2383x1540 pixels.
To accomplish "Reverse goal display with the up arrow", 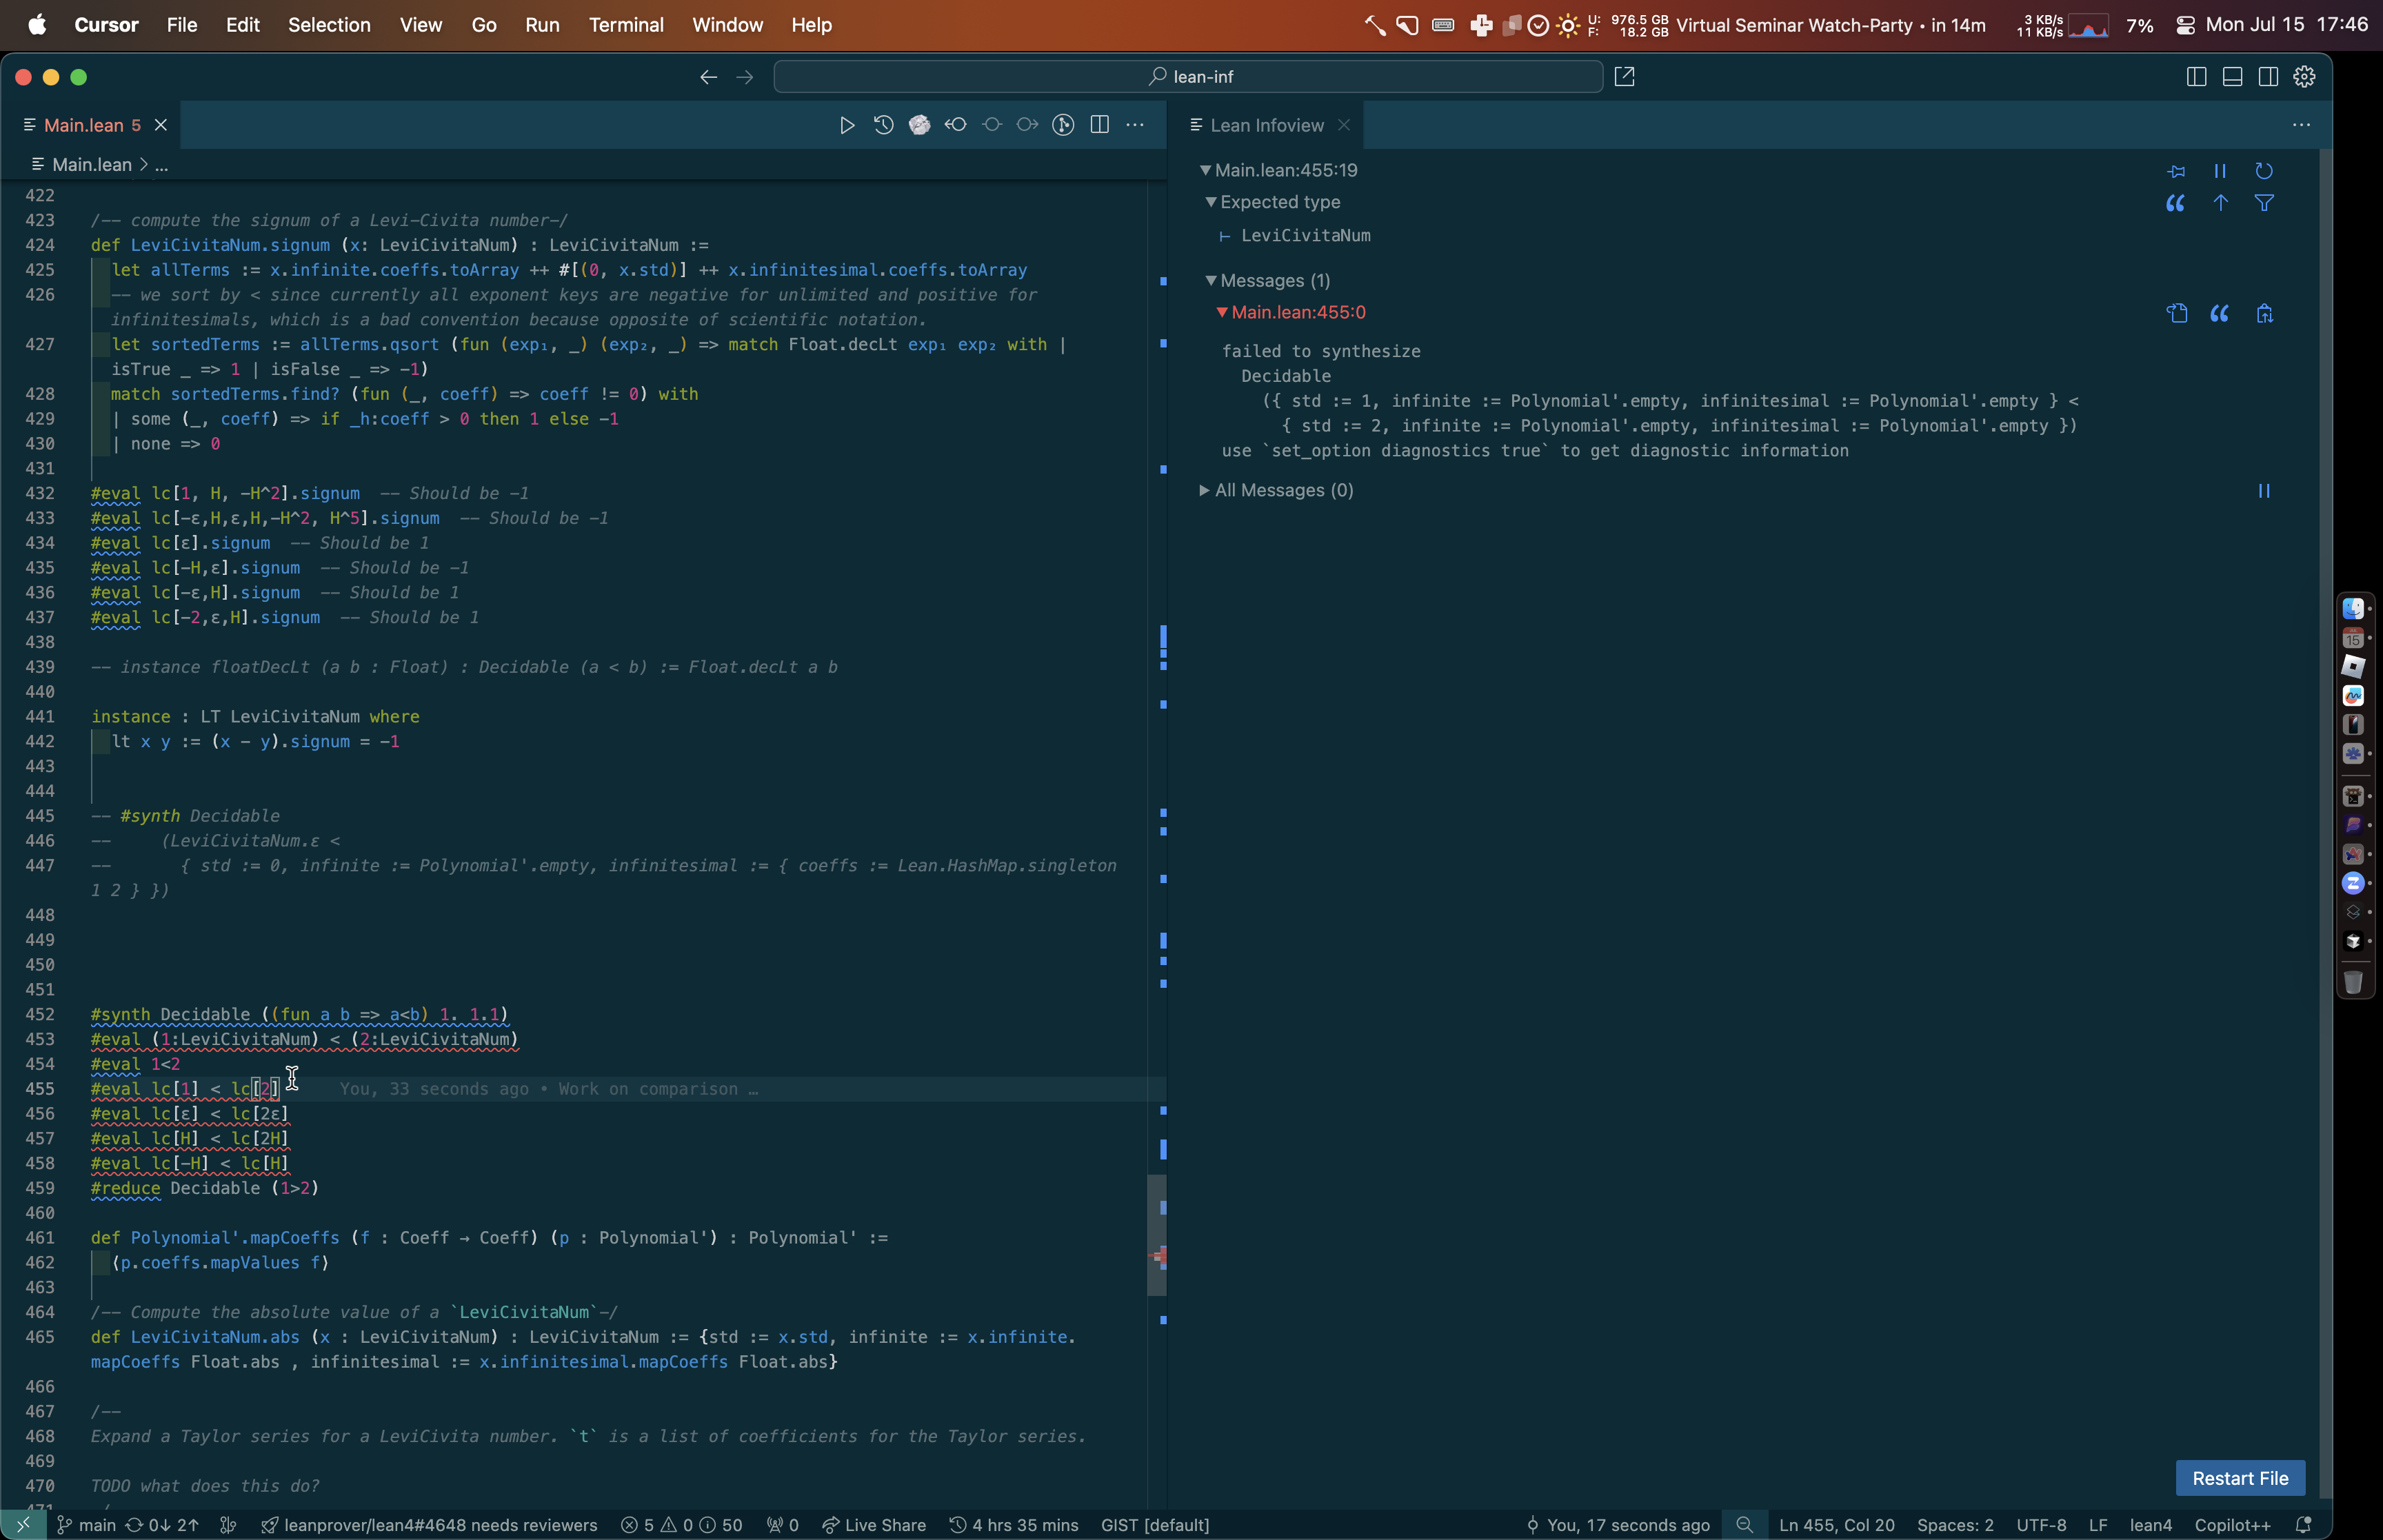I will [2220, 203].
